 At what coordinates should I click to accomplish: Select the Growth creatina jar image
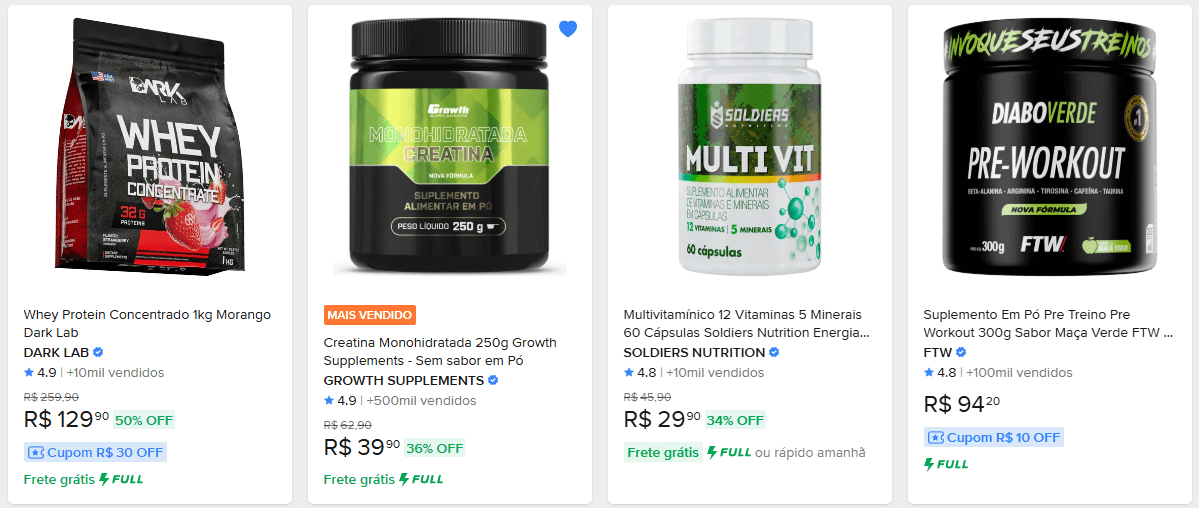click(450, 145)
